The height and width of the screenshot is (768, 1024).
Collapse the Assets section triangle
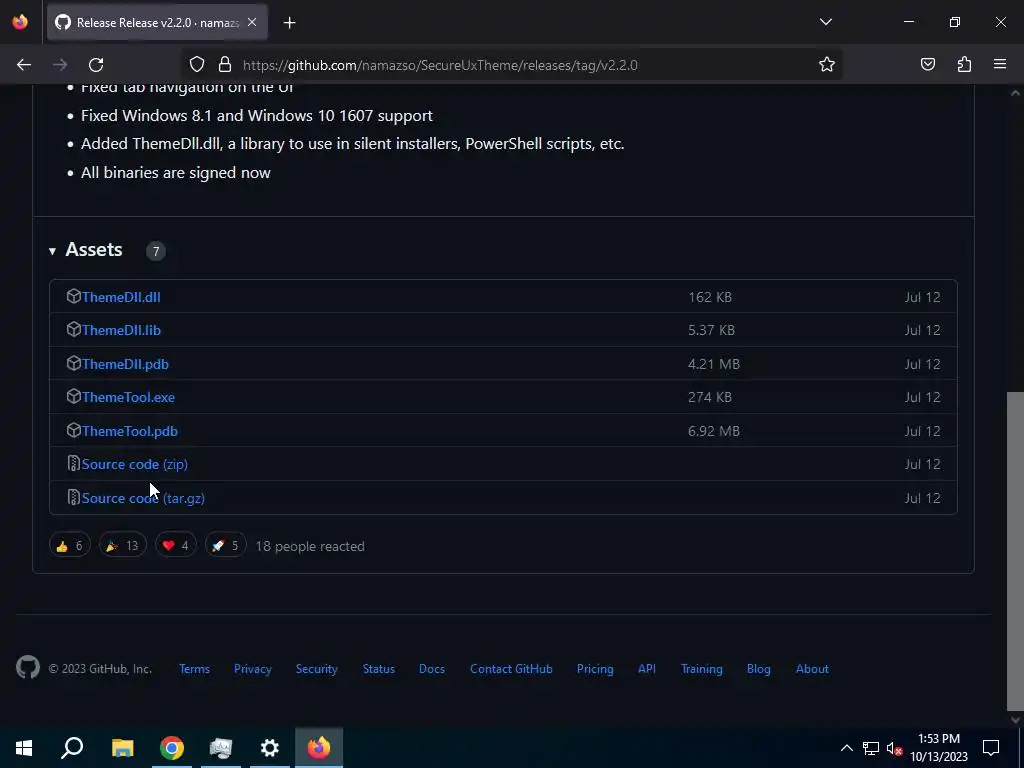click(x=52, y=251)
